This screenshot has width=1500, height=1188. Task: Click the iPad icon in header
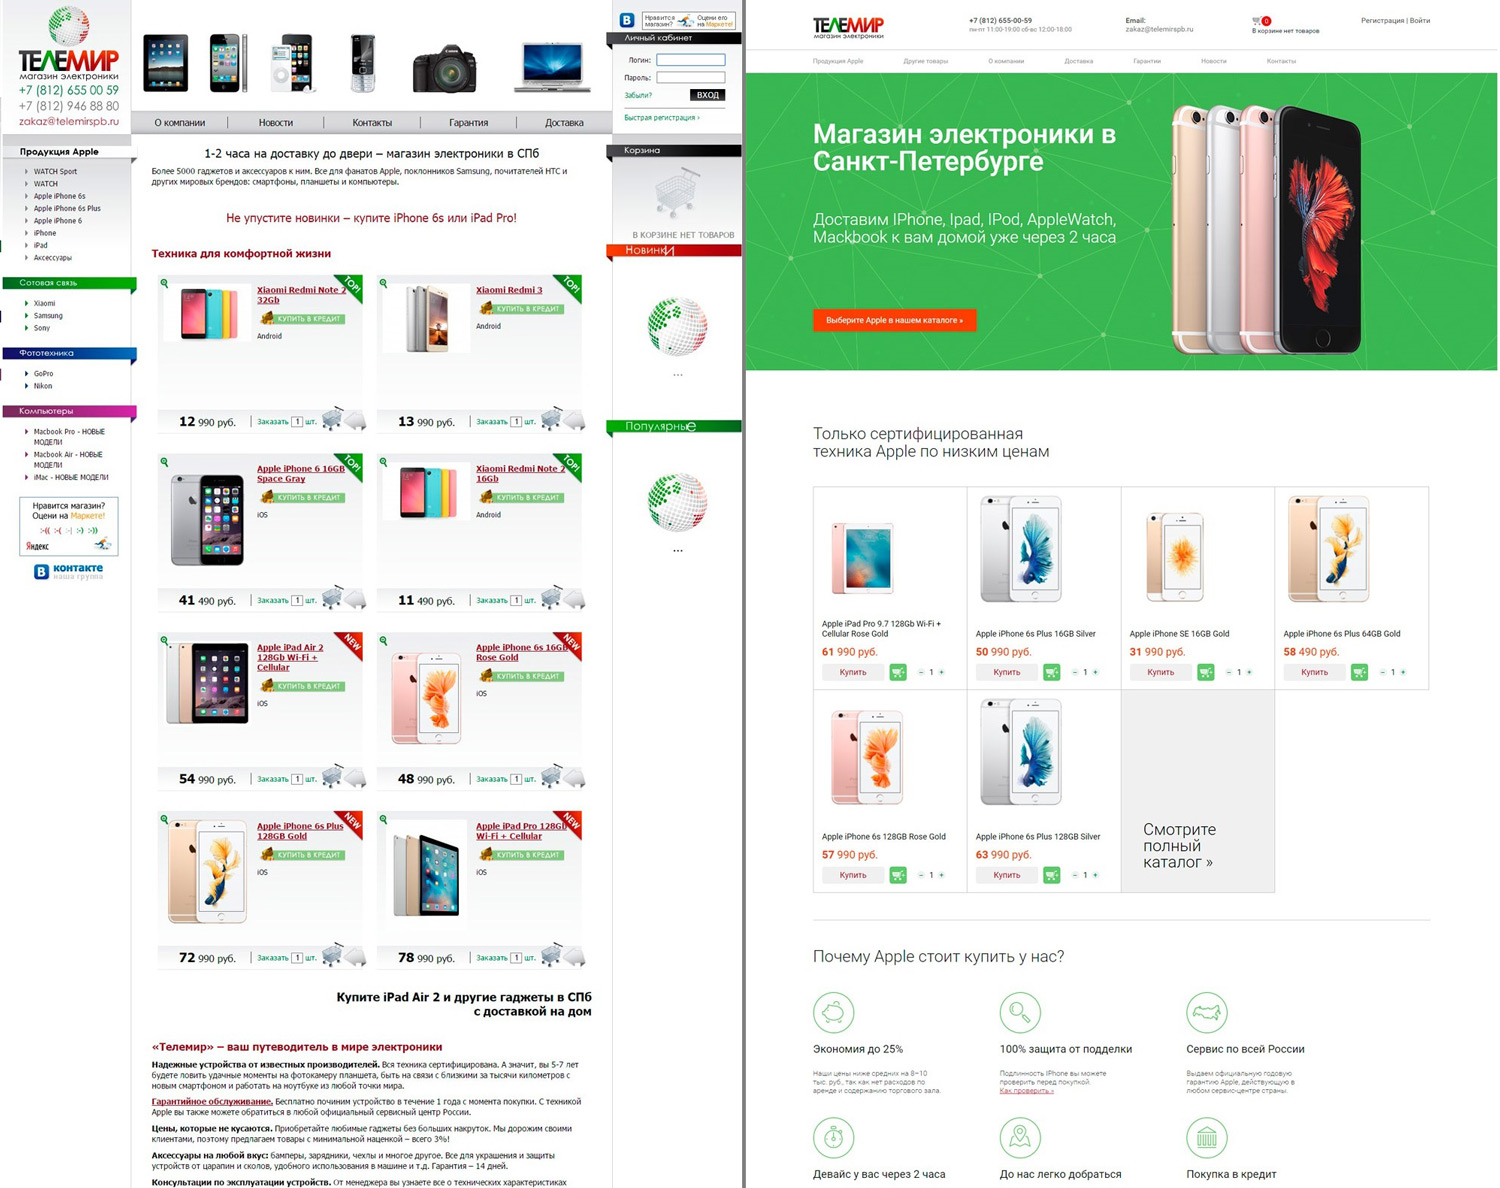point(165,63)
